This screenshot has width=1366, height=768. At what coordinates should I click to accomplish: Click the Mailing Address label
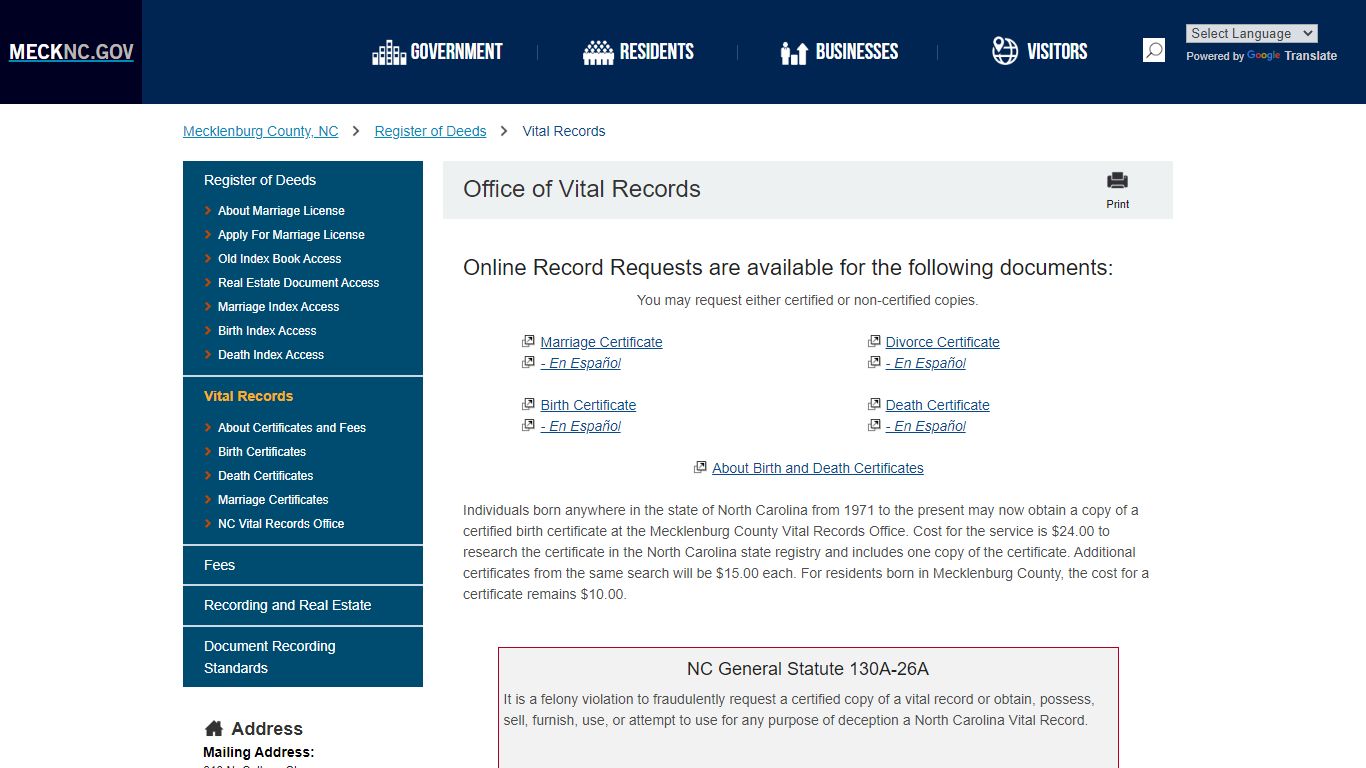[x=259, y=752]
